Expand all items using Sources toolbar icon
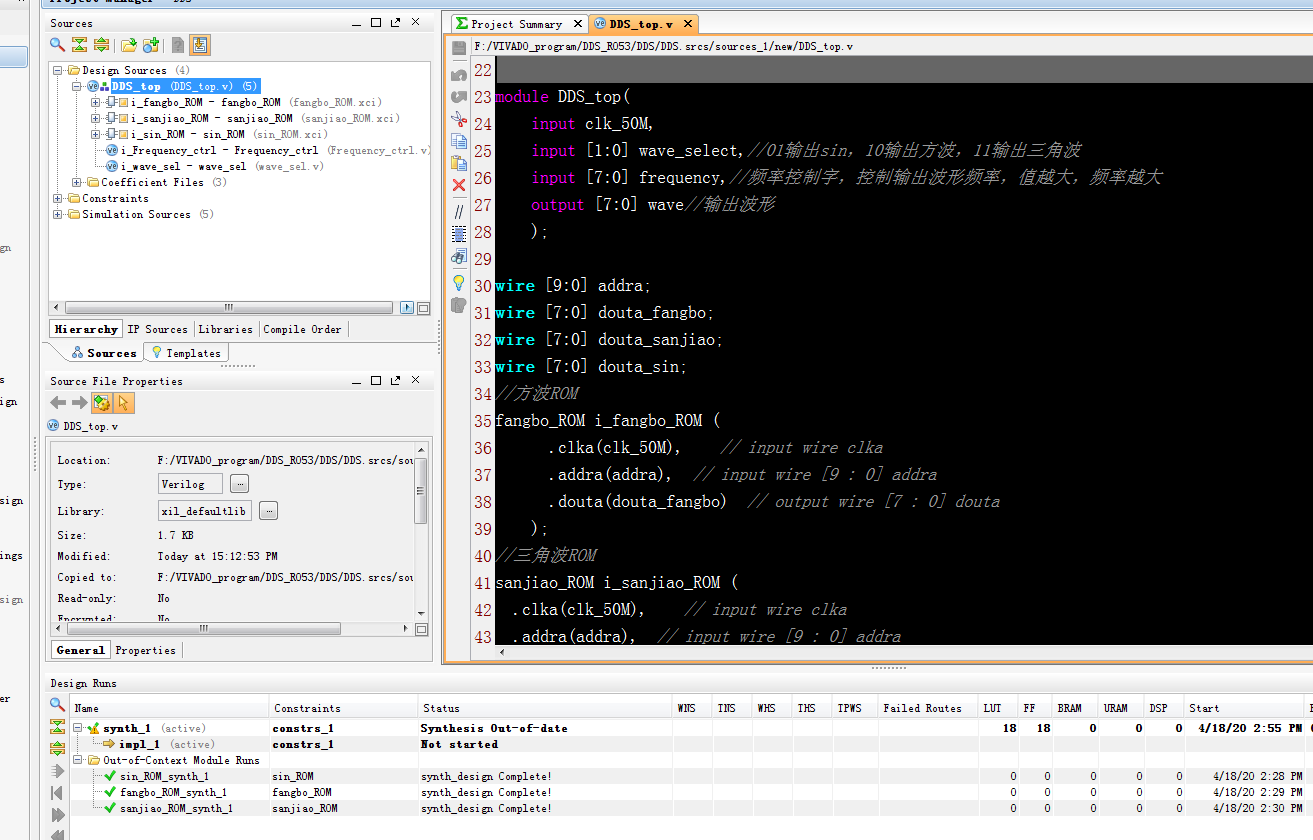The width and height of the screenshot is (1313, 840). point(102,44)
